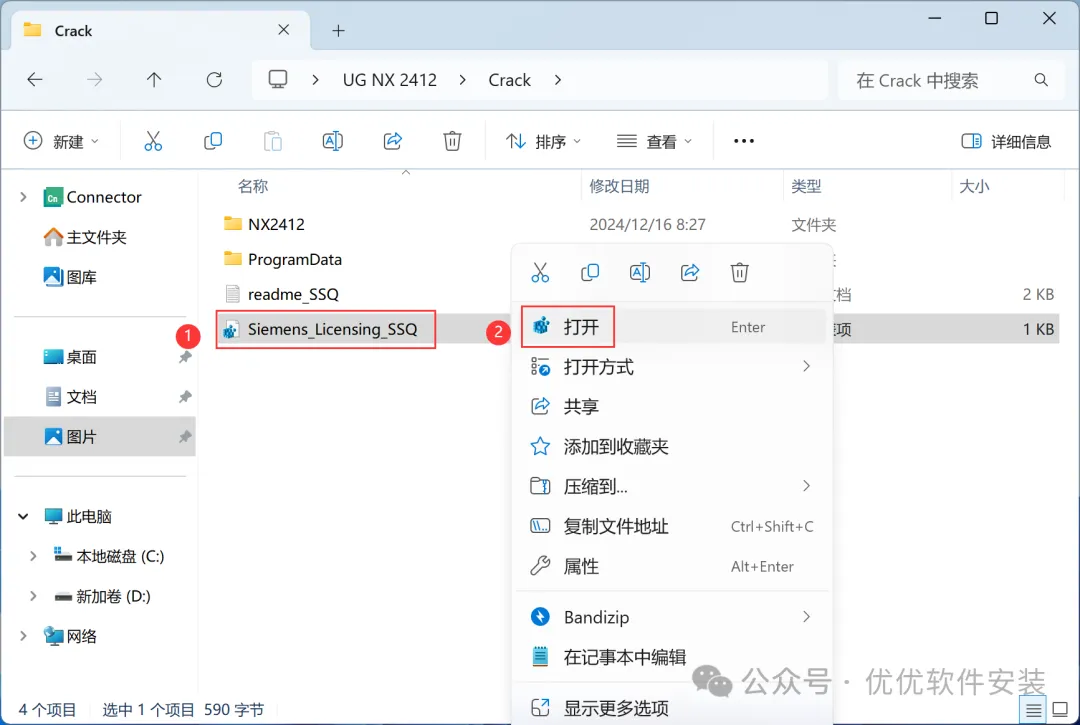Open the 查看 (View) dropdown
Viewport: 1080px width, 725px height.
tap(654, 141)
